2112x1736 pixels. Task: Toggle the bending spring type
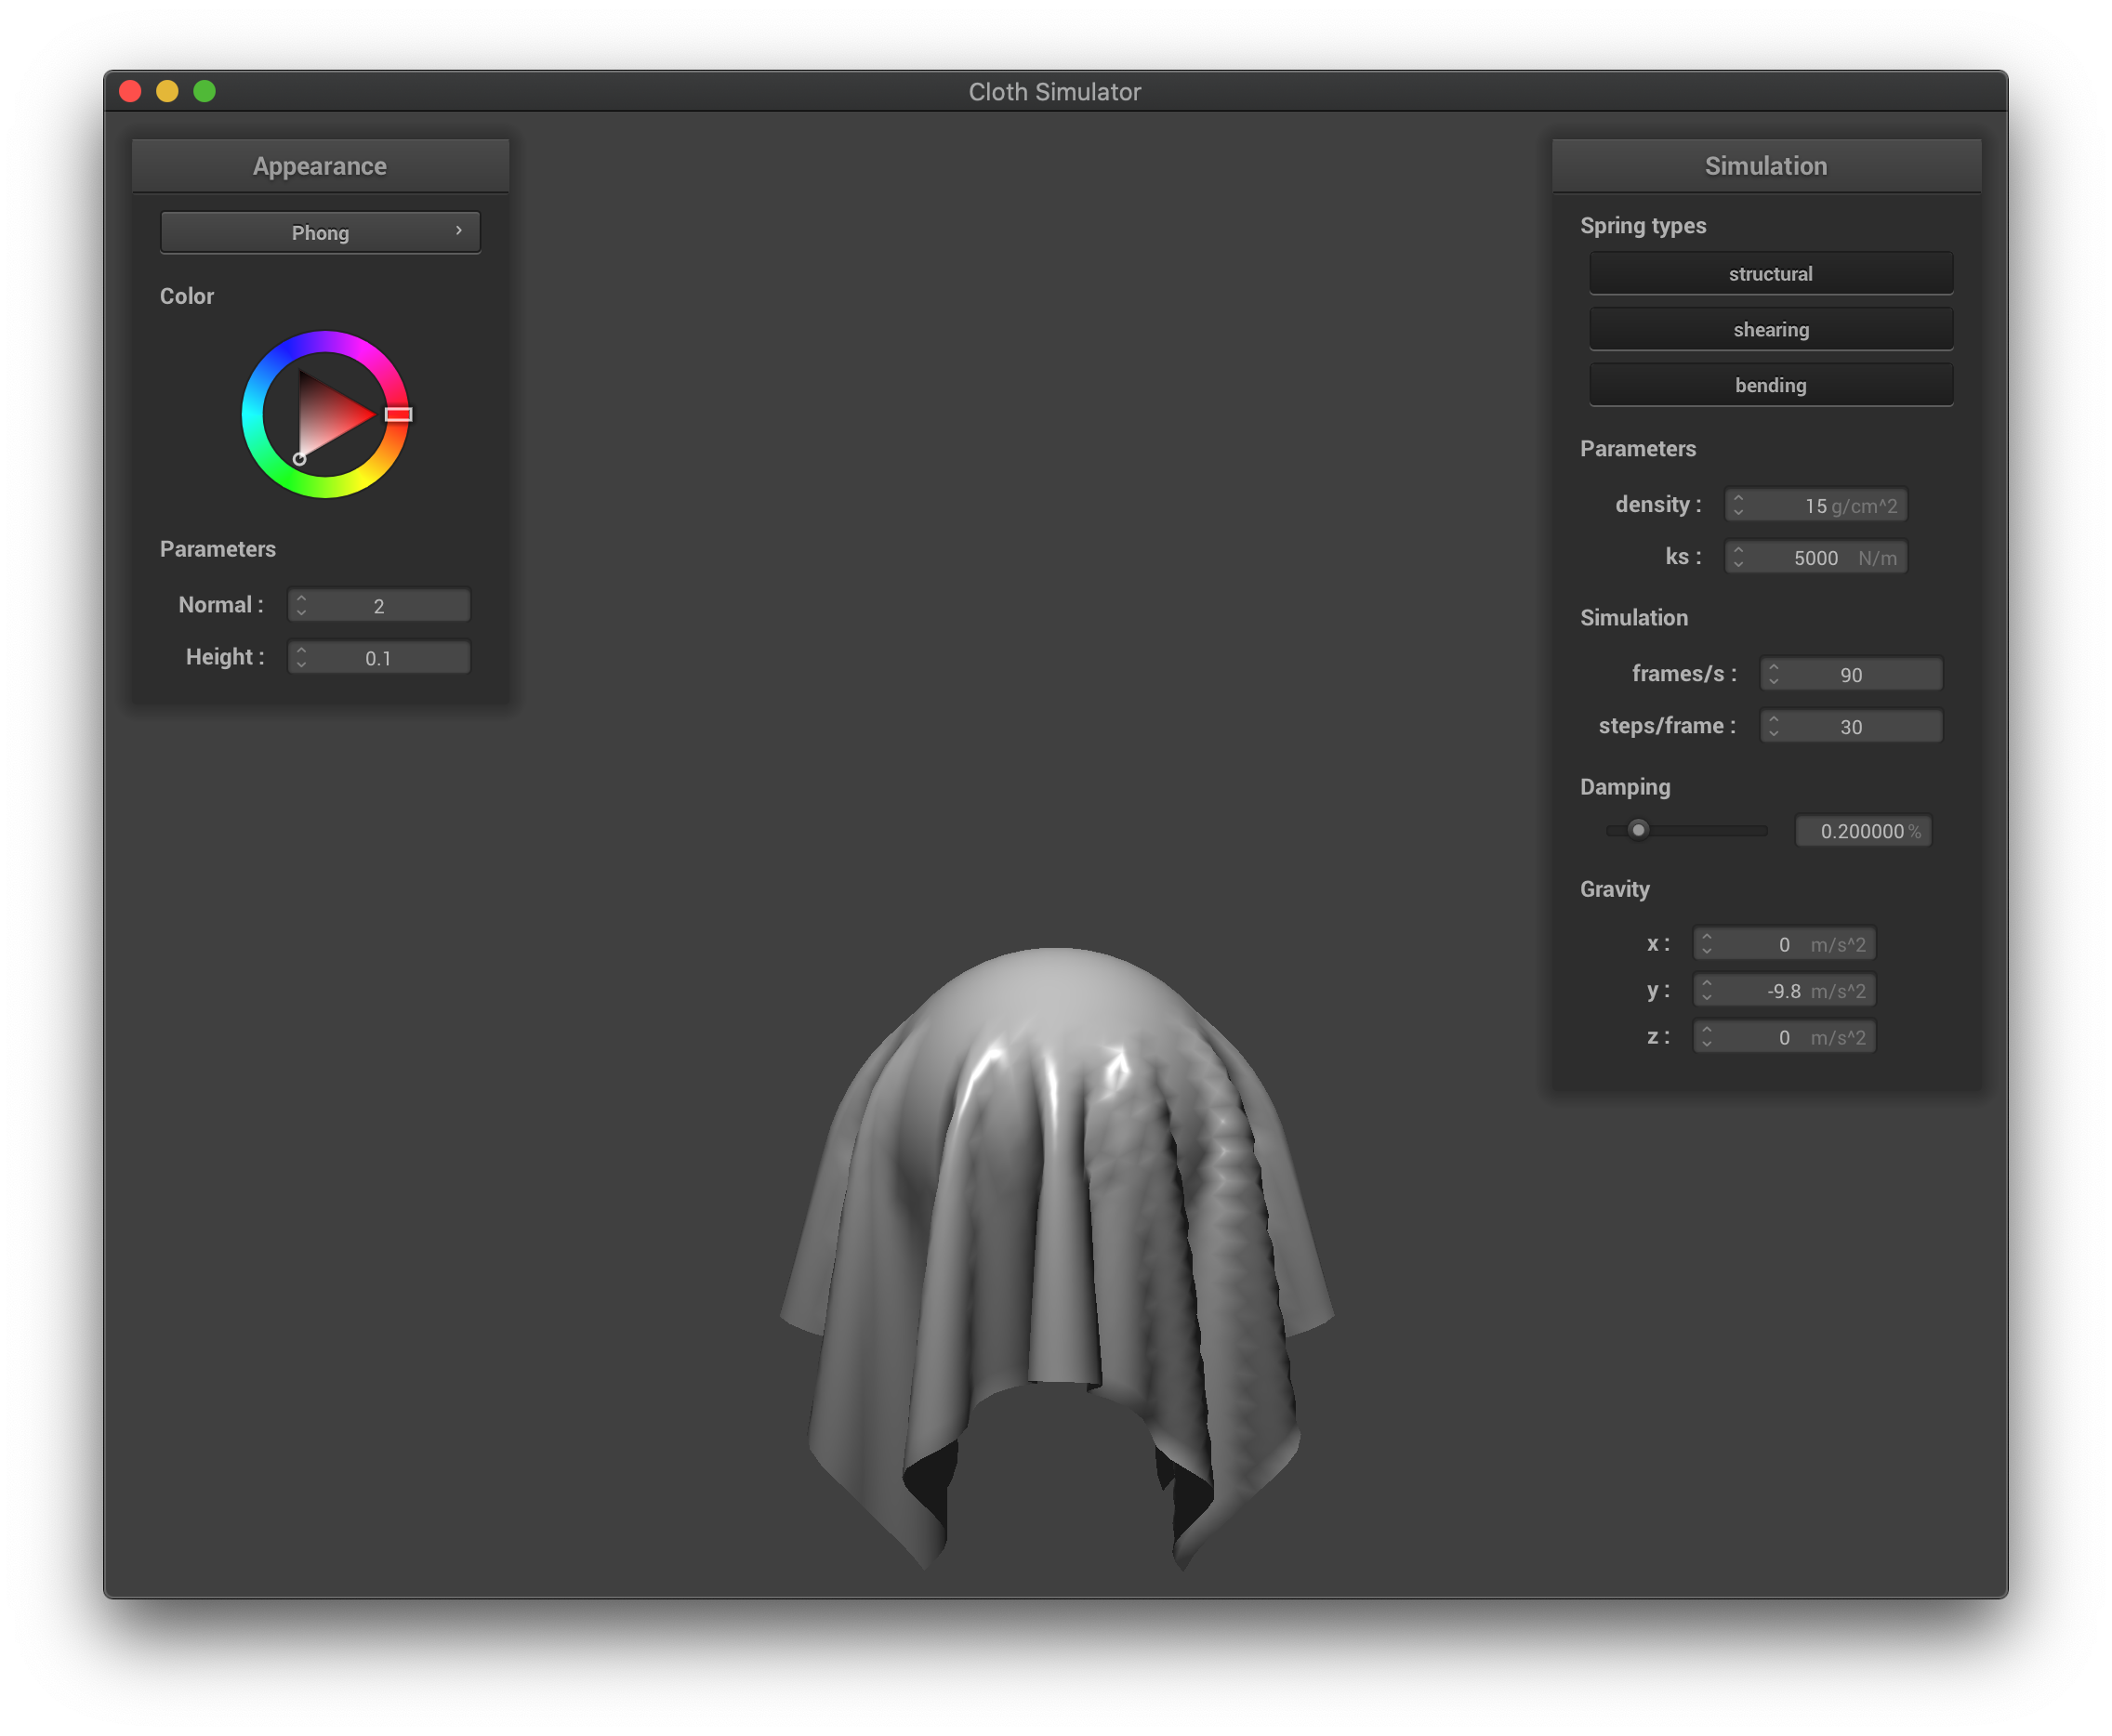pos(1770,385)
